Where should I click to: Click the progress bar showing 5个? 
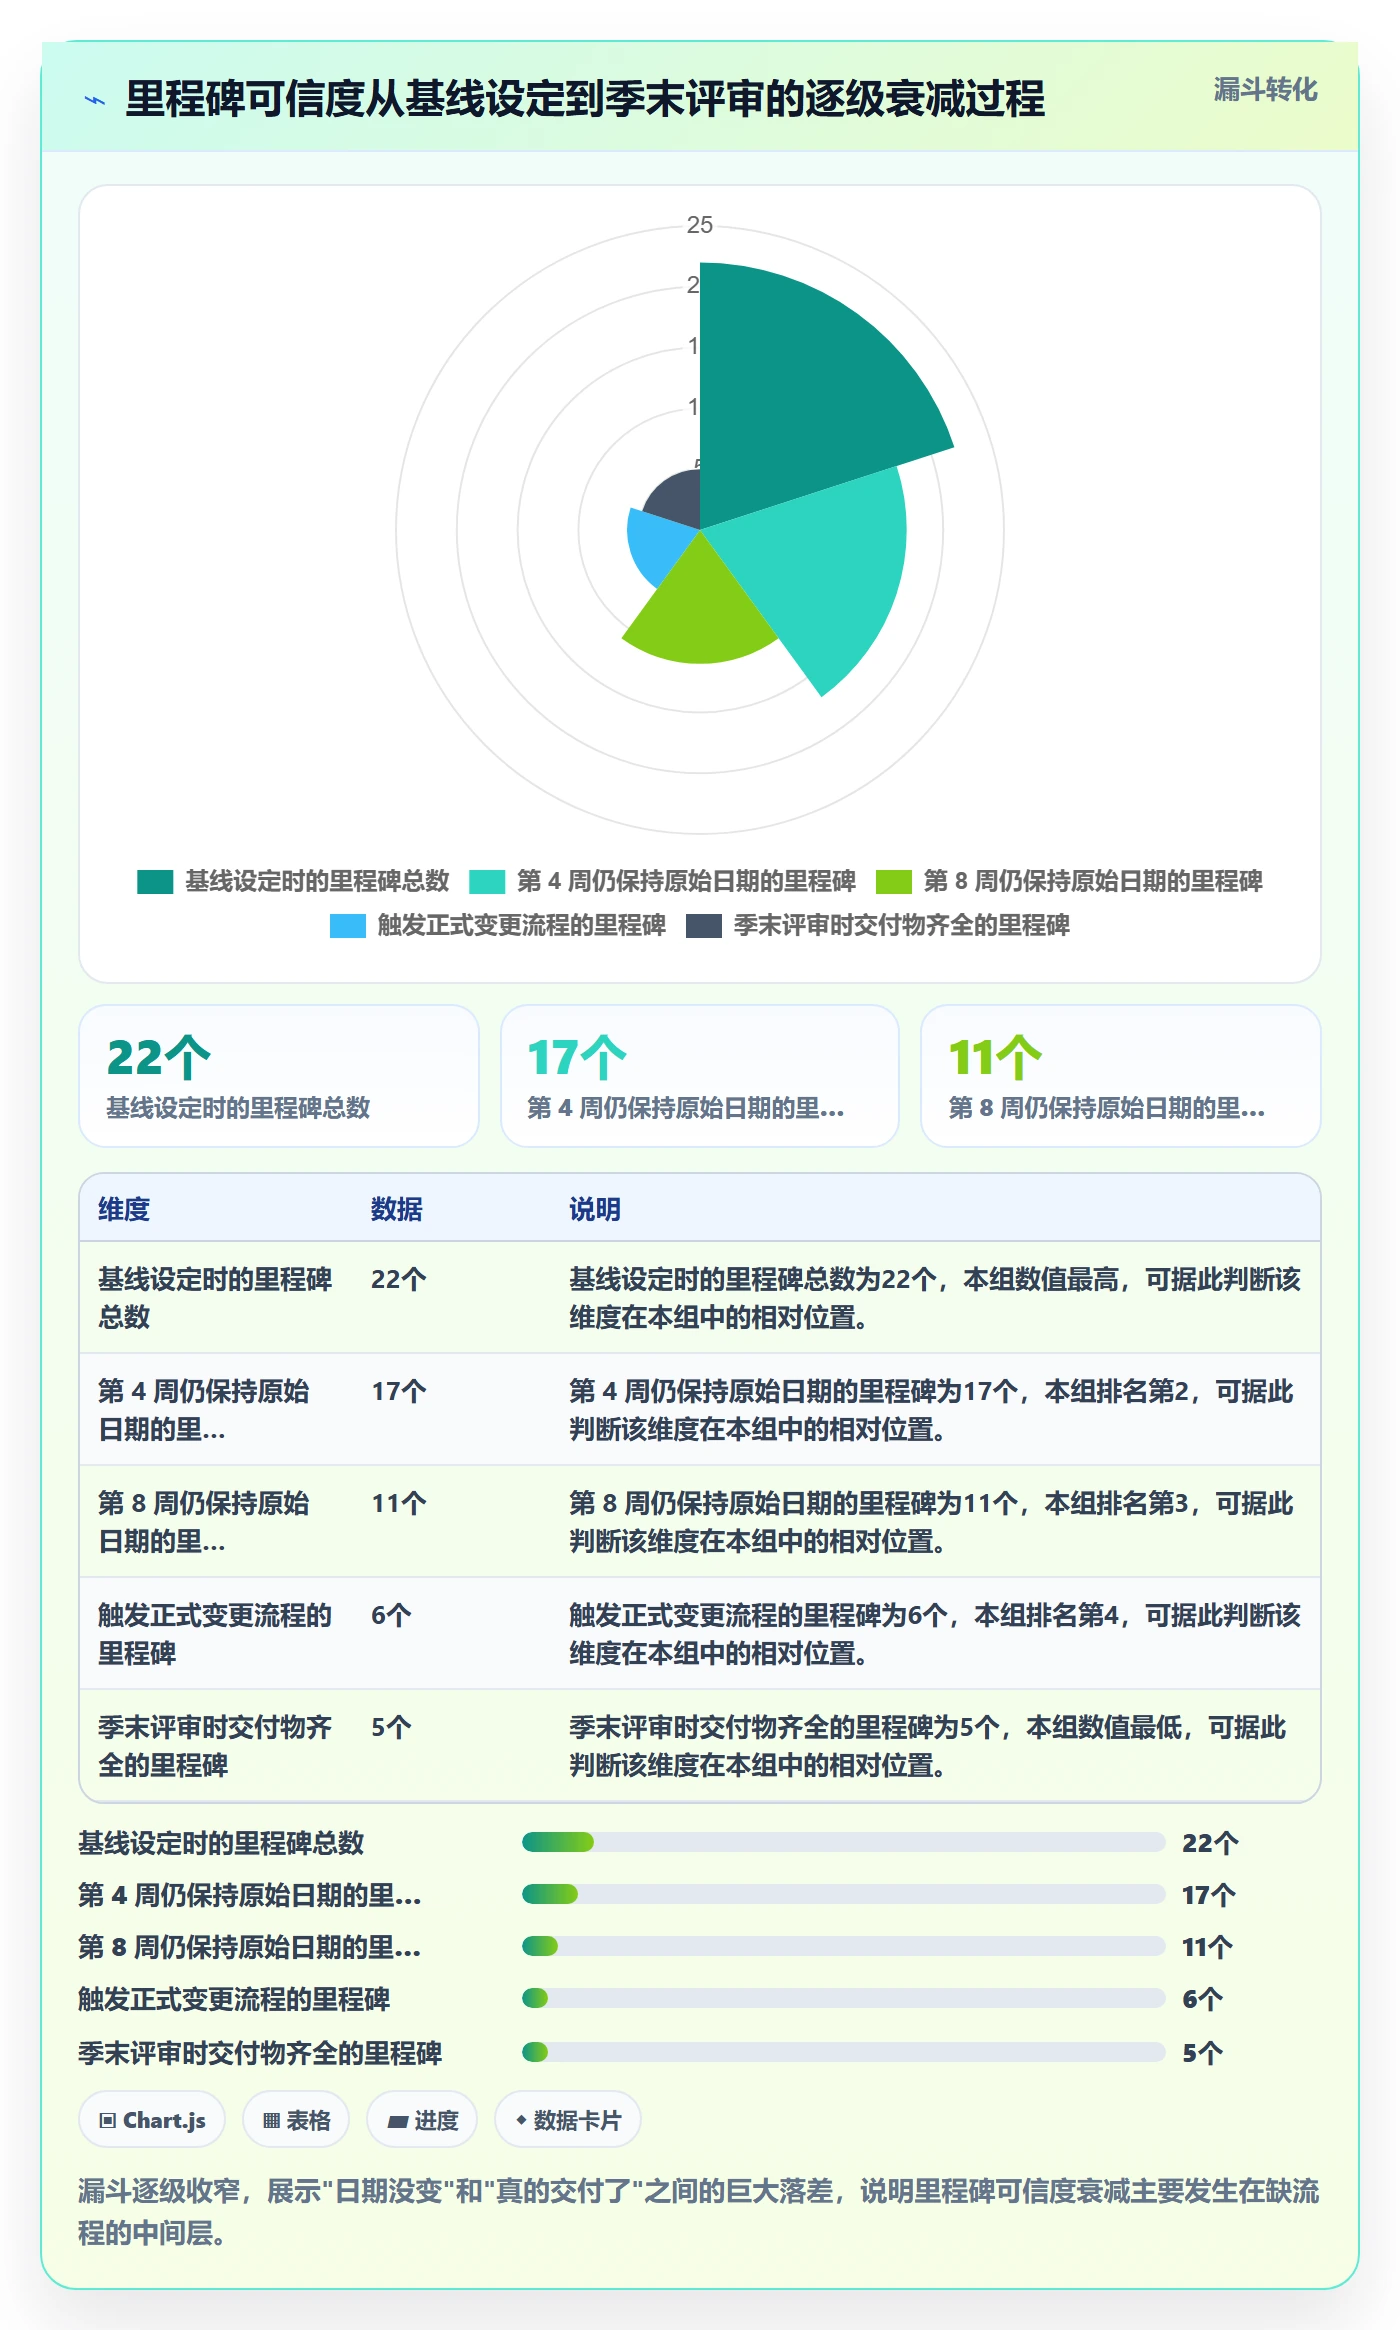click(x=844, y=2052)
